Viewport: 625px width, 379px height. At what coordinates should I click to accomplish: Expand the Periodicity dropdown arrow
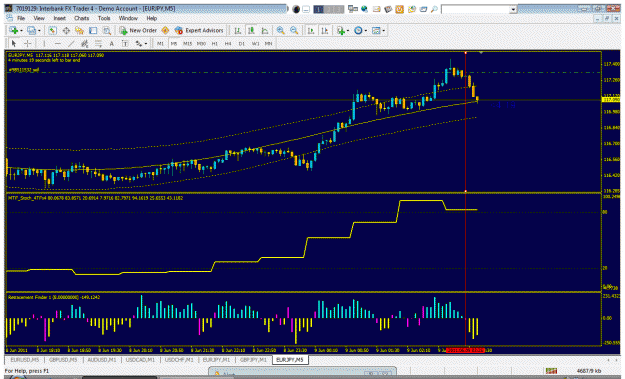coord(366,31)
